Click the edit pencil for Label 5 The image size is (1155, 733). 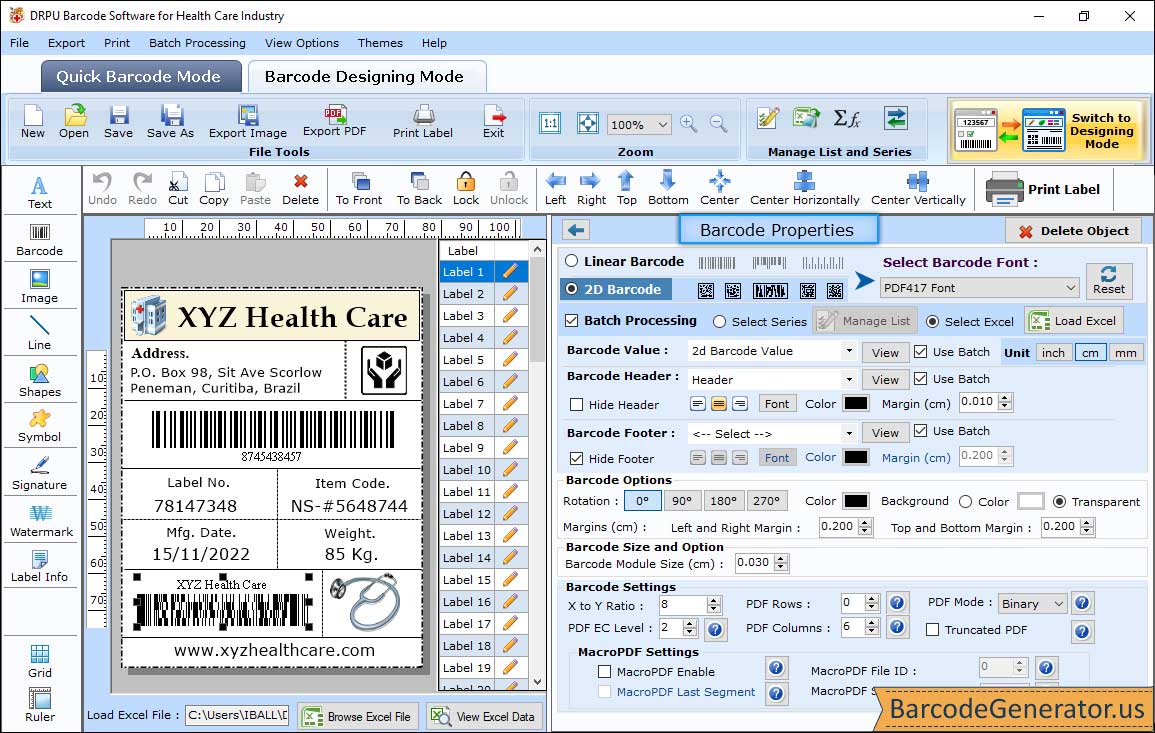pos(511,360)
